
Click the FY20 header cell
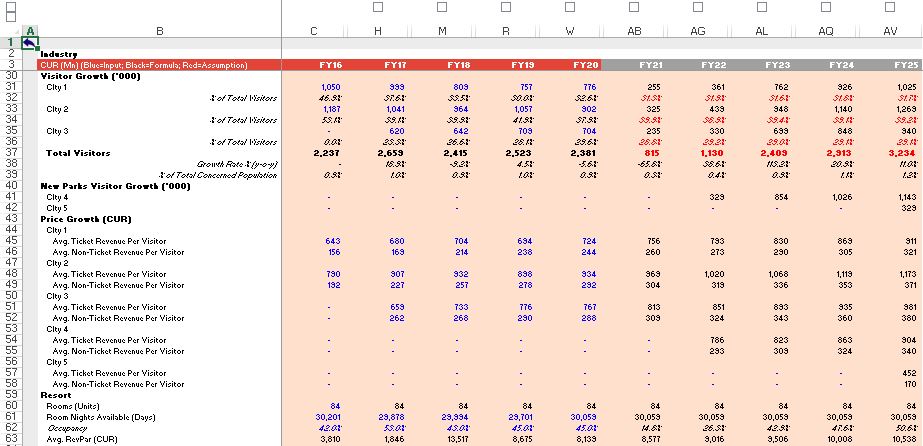[x=570, y=65]
